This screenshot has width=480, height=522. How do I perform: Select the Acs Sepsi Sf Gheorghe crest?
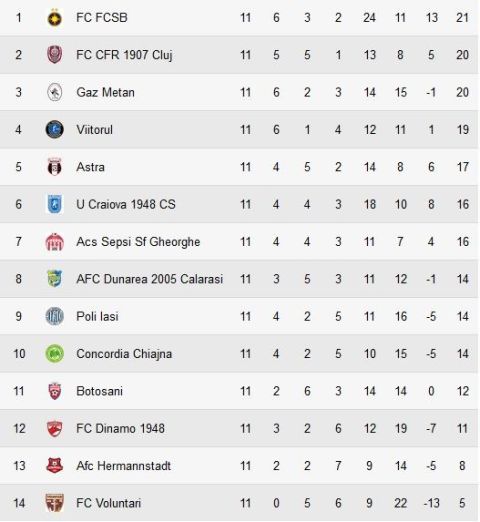click(54, 242)
